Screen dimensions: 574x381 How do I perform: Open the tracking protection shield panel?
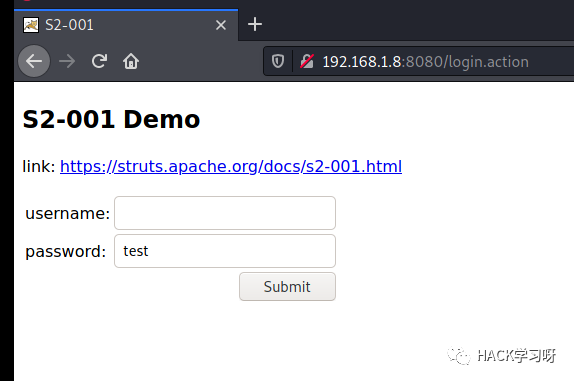(x=278, y=61)
